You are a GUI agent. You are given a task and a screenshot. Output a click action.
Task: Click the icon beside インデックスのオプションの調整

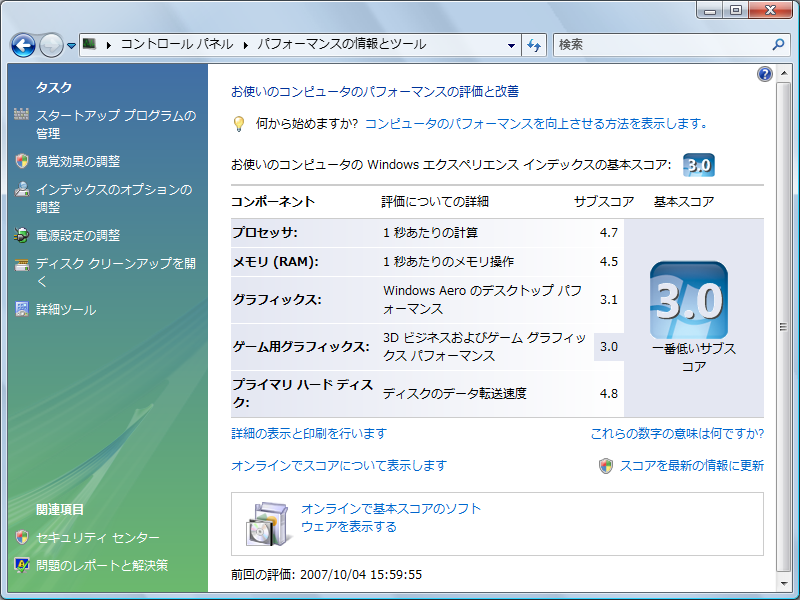[21, 189]
